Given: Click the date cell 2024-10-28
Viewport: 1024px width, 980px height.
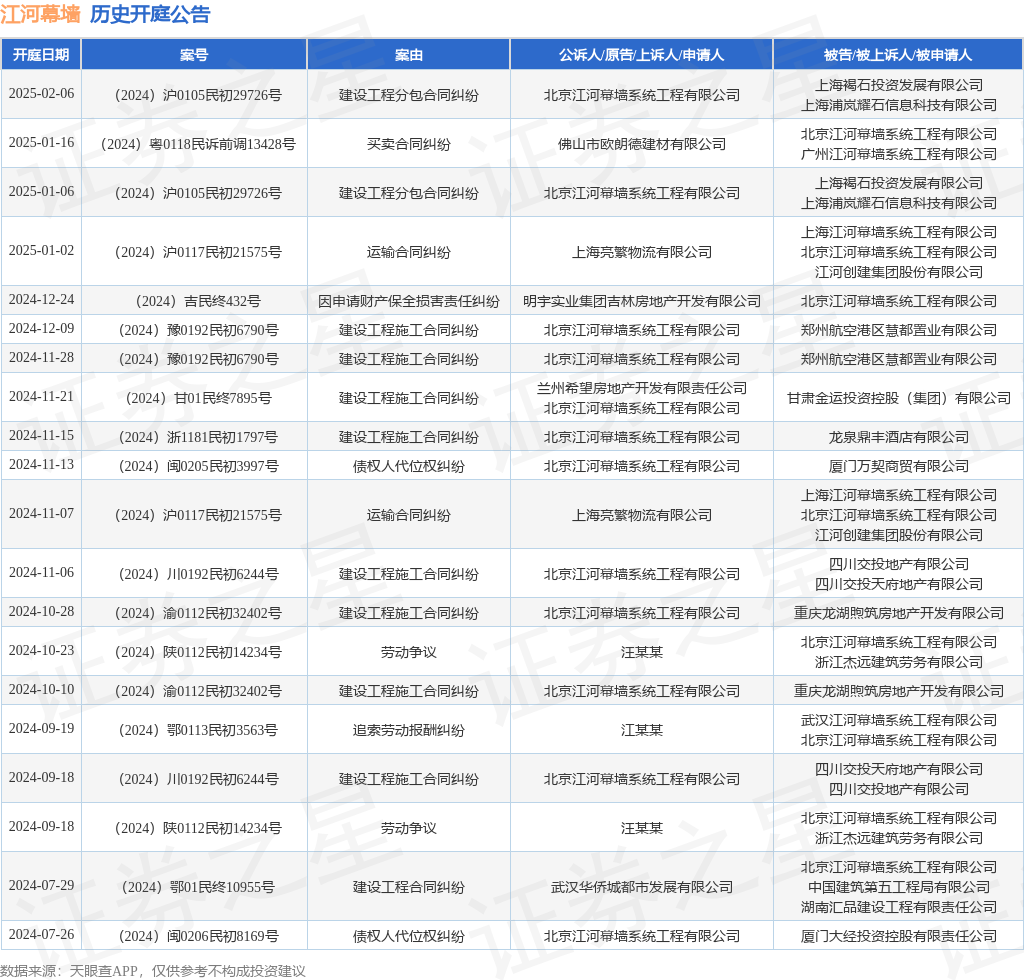Looking at the screenshot, I should [x=41, y=612].
